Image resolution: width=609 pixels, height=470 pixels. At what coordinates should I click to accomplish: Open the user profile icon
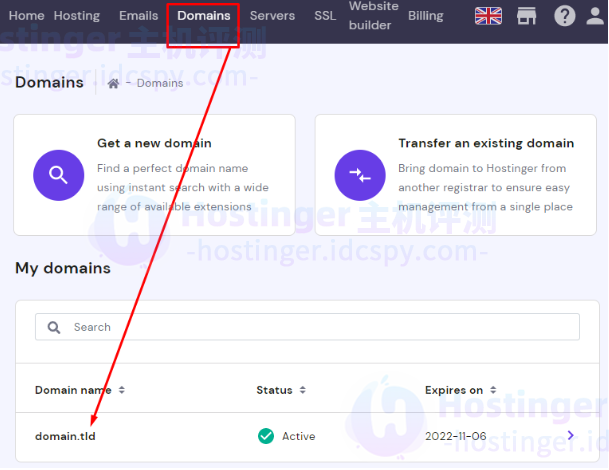(x=599, y=16)
